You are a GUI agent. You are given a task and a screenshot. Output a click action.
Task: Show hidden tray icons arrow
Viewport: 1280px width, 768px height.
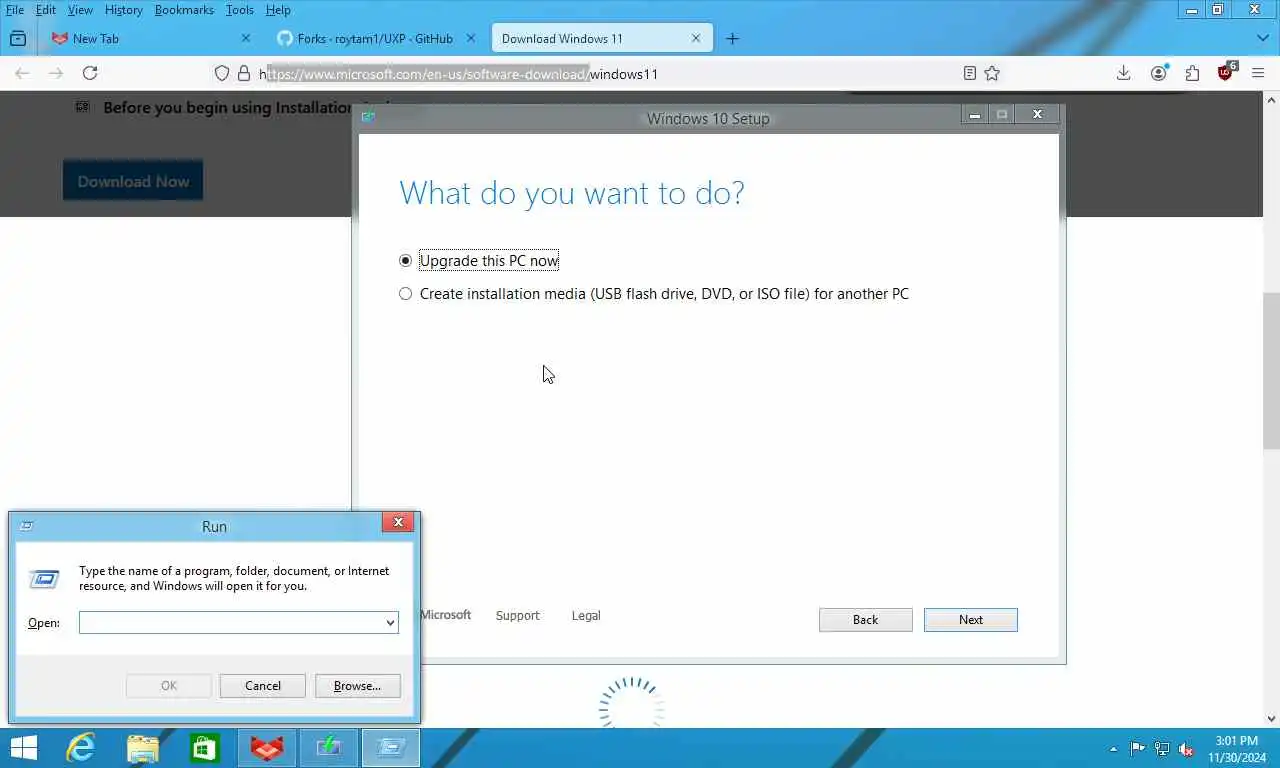(x=1113, y=749)
